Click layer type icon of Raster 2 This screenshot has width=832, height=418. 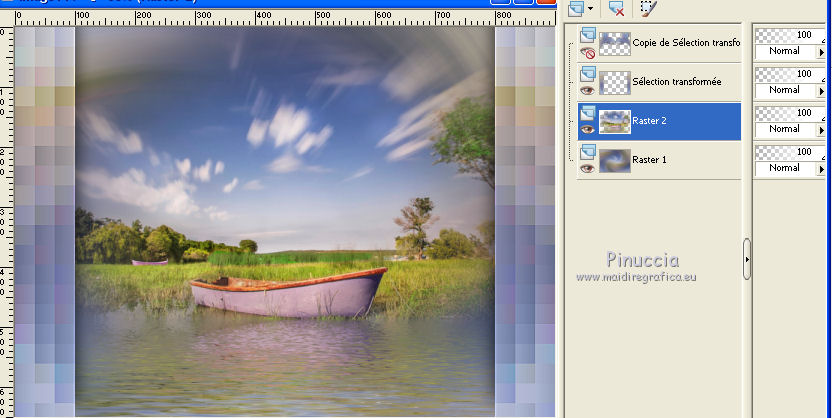(587, 112)
